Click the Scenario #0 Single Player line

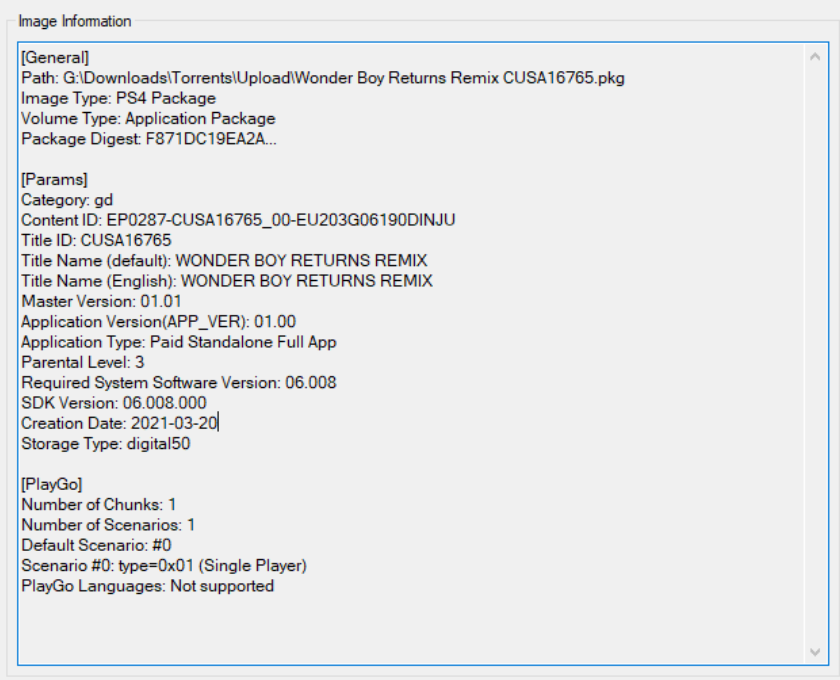point(164,566)
